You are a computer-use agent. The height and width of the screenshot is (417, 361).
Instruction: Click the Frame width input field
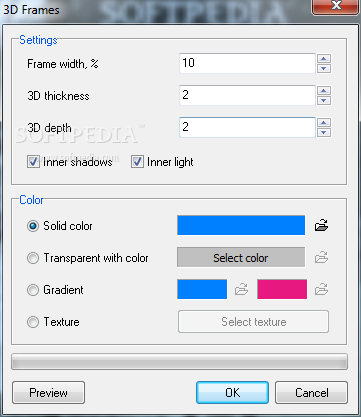coord(247,63)
